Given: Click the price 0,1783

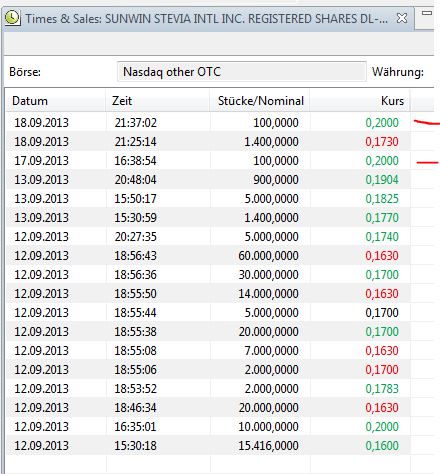Looking at the screenshot, I should point(382,389).
